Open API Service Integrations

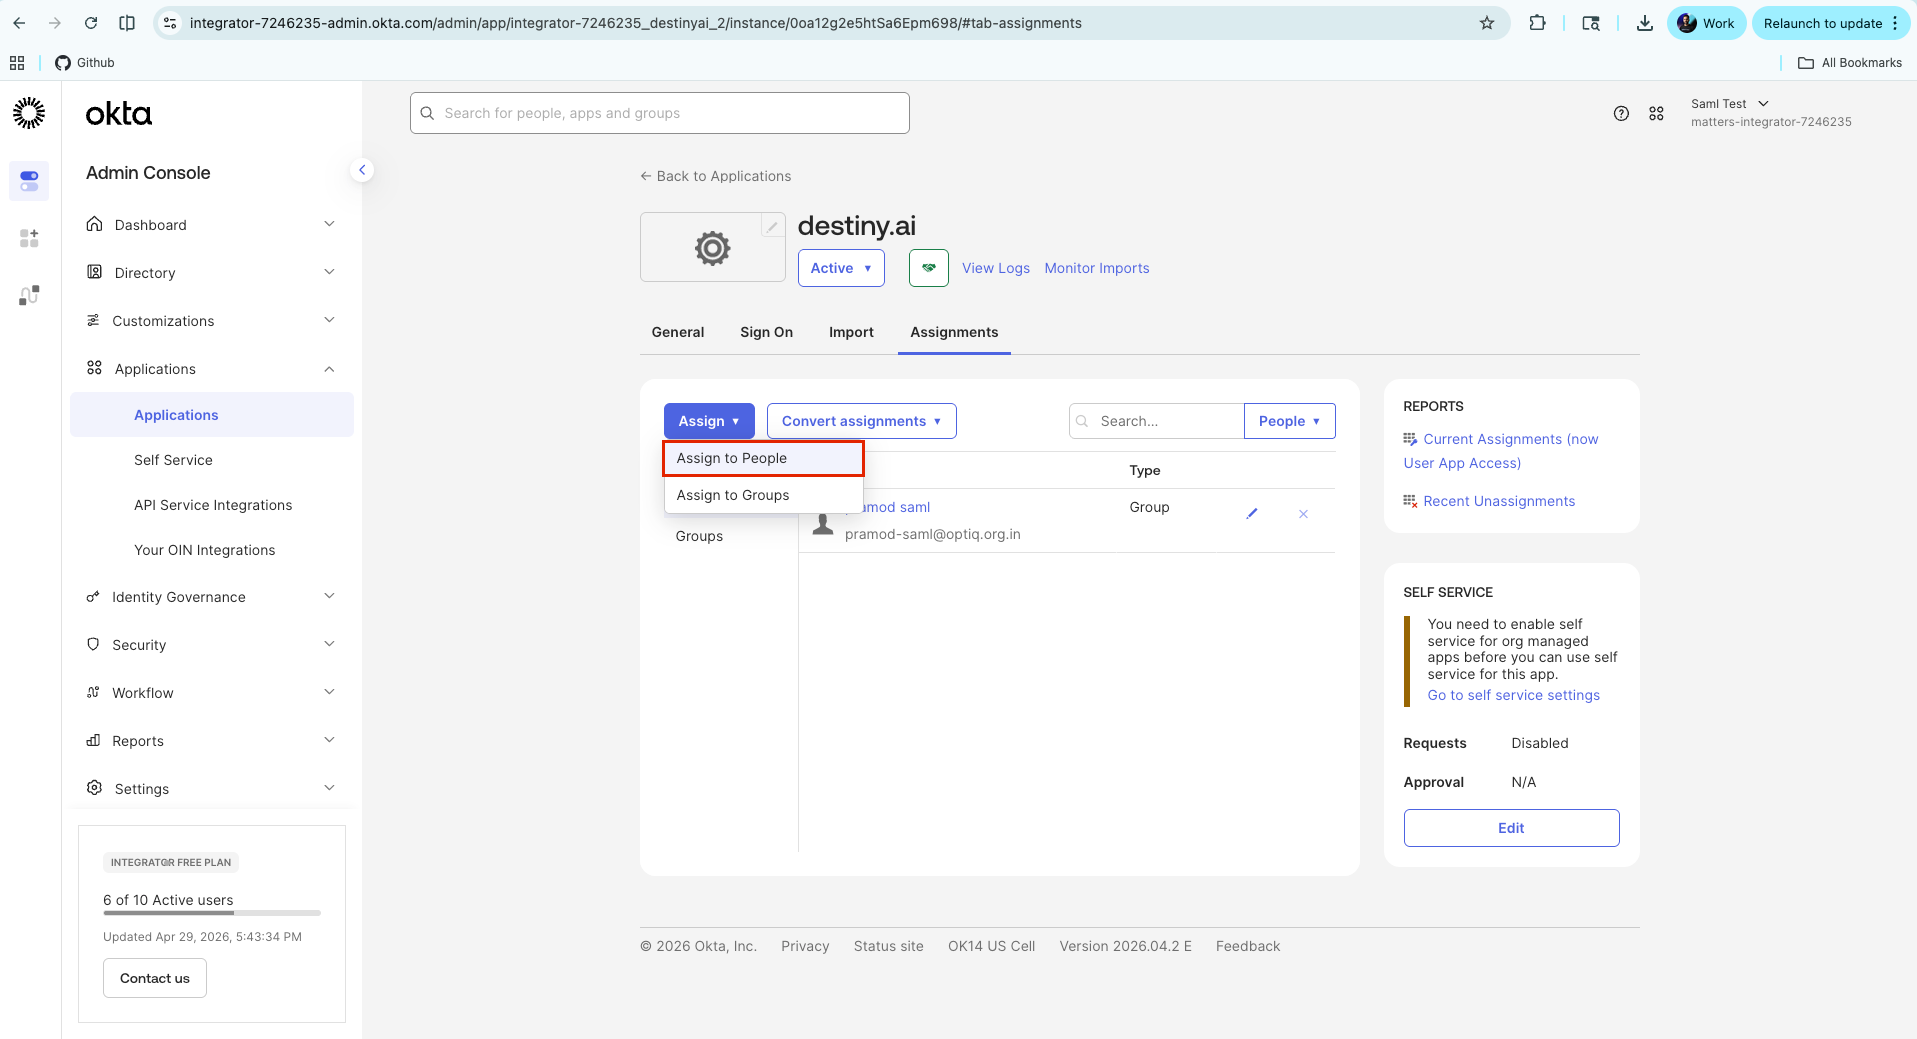tap(213, 505)
